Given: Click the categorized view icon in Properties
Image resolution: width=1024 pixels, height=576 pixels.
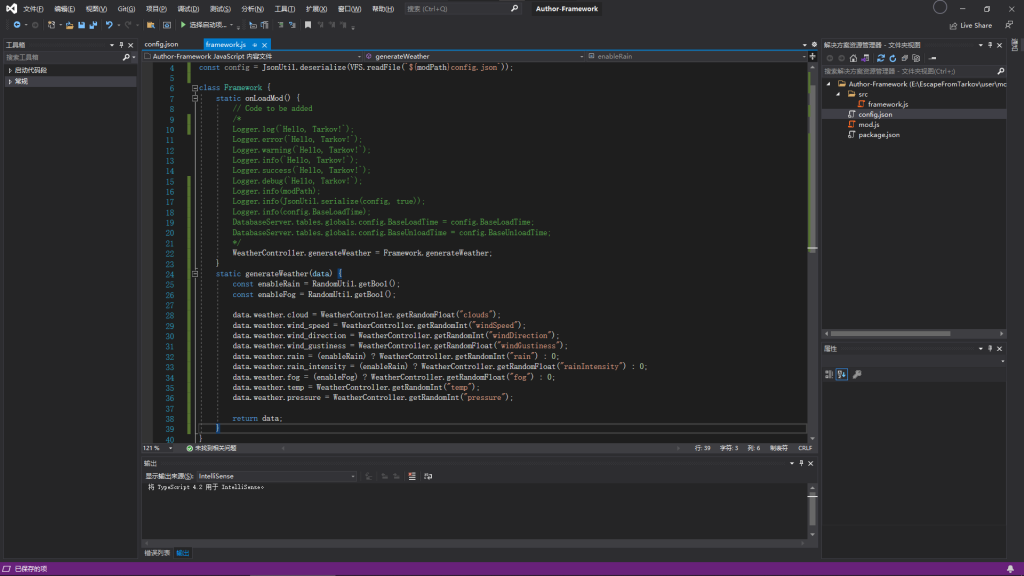Looking at the screenshot, I should pos(829,374).
